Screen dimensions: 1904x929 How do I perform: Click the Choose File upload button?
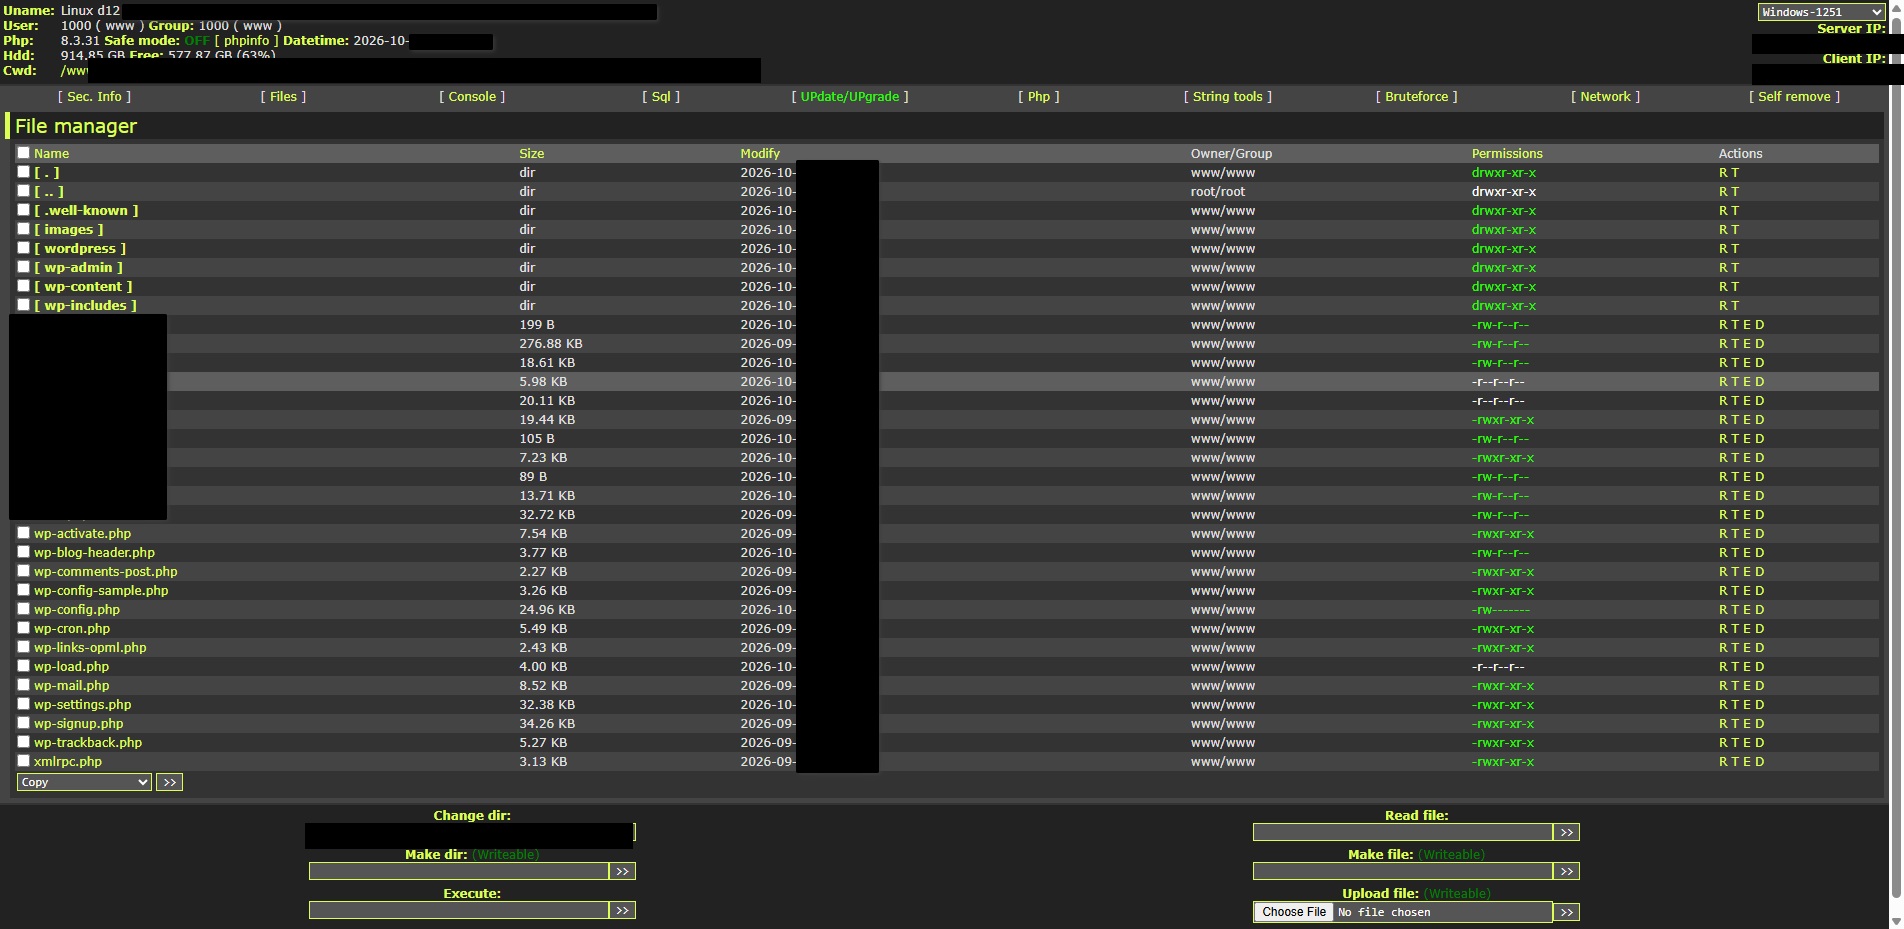[x=1294, y=912]
